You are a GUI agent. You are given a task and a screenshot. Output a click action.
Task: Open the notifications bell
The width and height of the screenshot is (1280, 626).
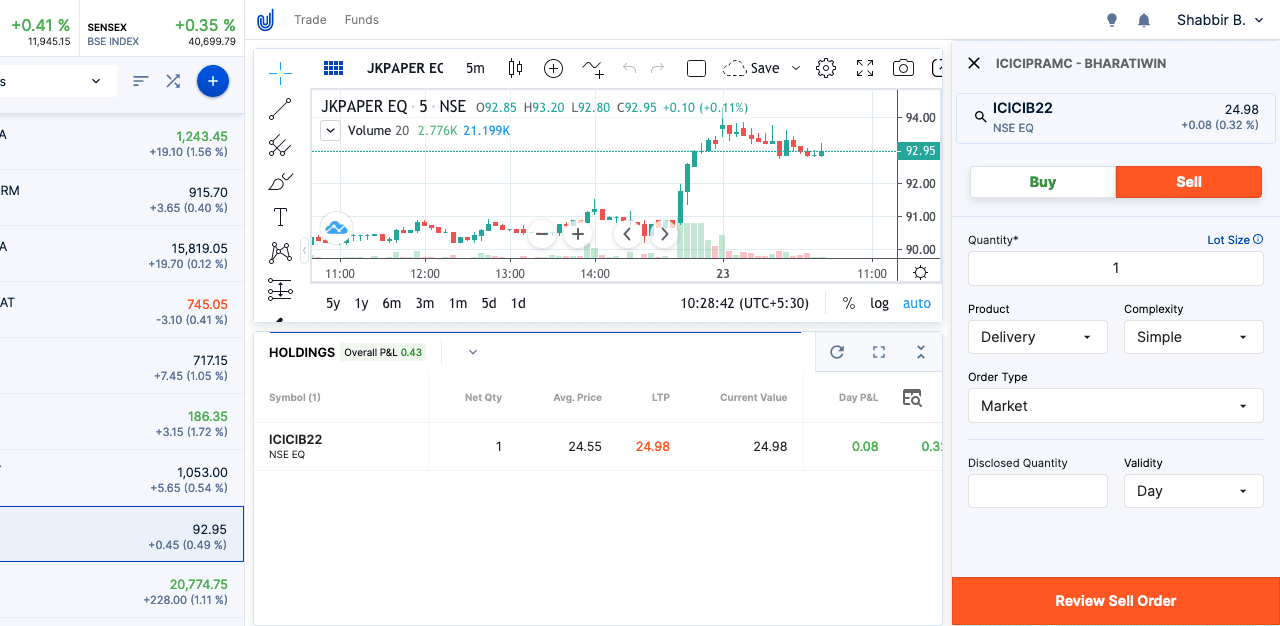[x=1144, y=20]
